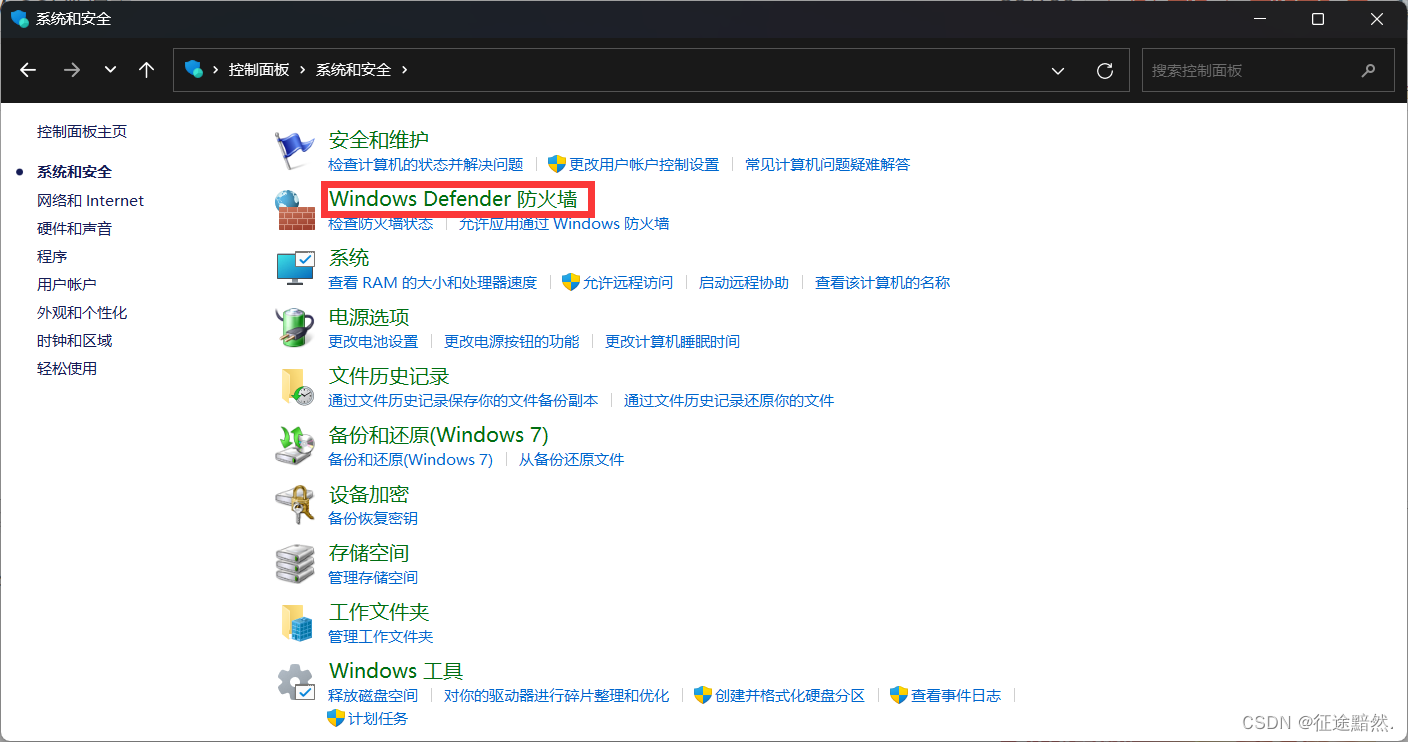This screenshot has width=1408, height=742.
Task: Click the up arrow to go to the parent folder
Action: tap(147, 70)
